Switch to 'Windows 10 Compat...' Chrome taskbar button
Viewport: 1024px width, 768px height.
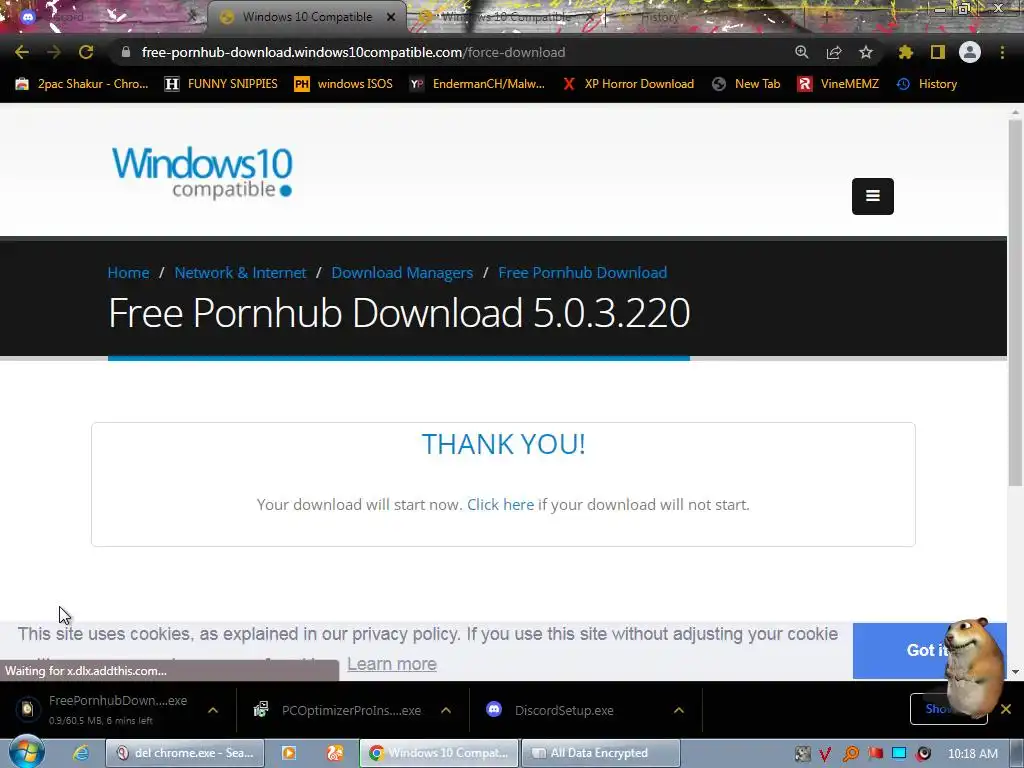440,753
